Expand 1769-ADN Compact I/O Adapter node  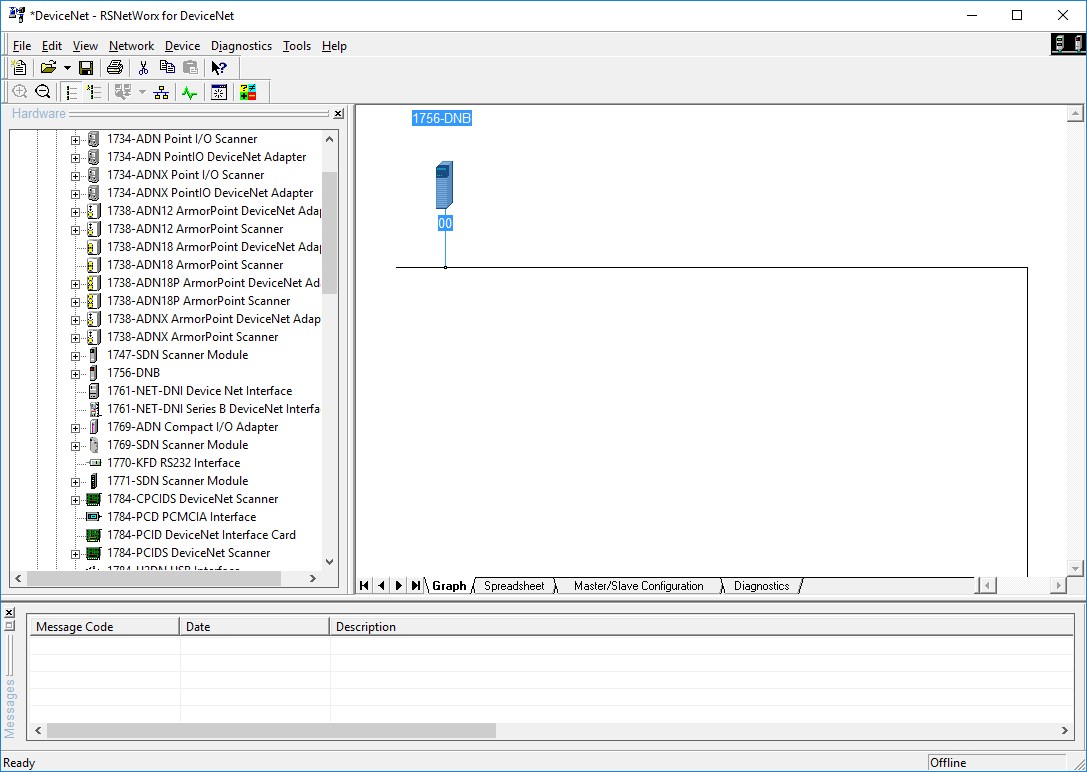tap(76, 428)
